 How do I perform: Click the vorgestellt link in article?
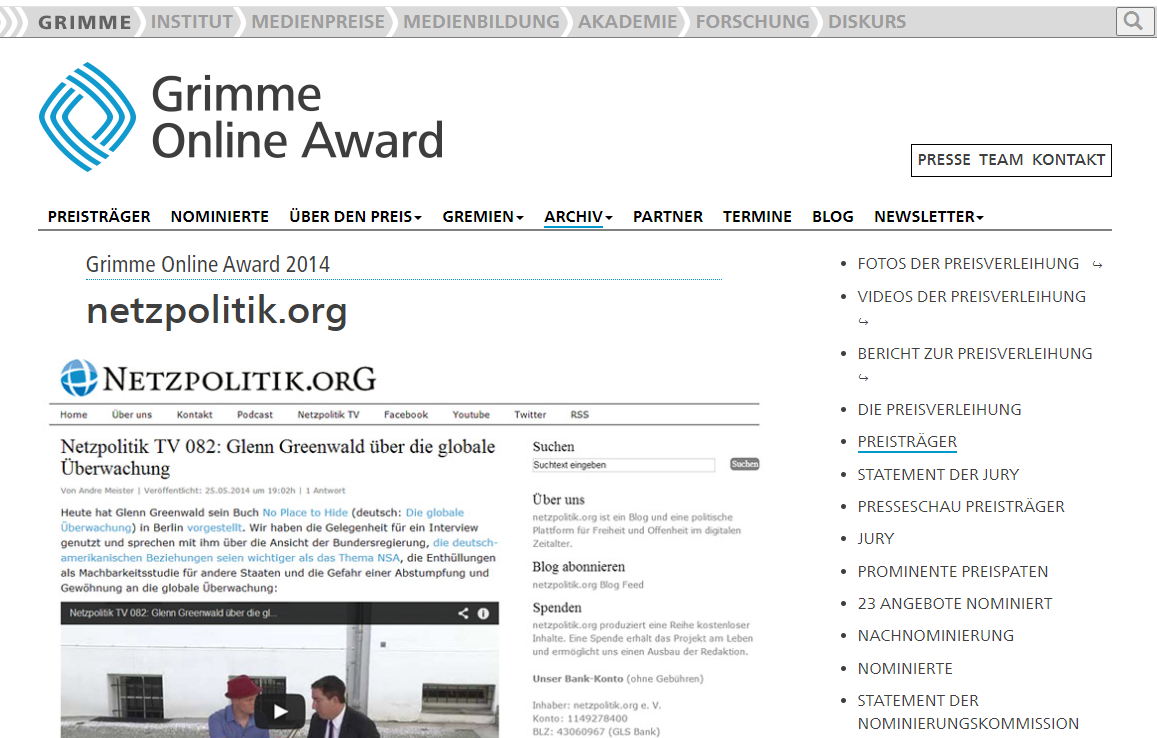[215, 528]
